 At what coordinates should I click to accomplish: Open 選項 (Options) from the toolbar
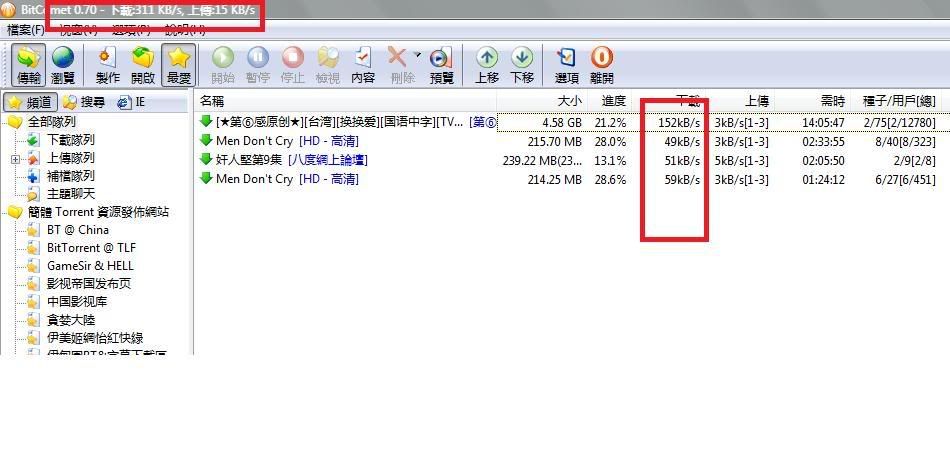[567, 64]
